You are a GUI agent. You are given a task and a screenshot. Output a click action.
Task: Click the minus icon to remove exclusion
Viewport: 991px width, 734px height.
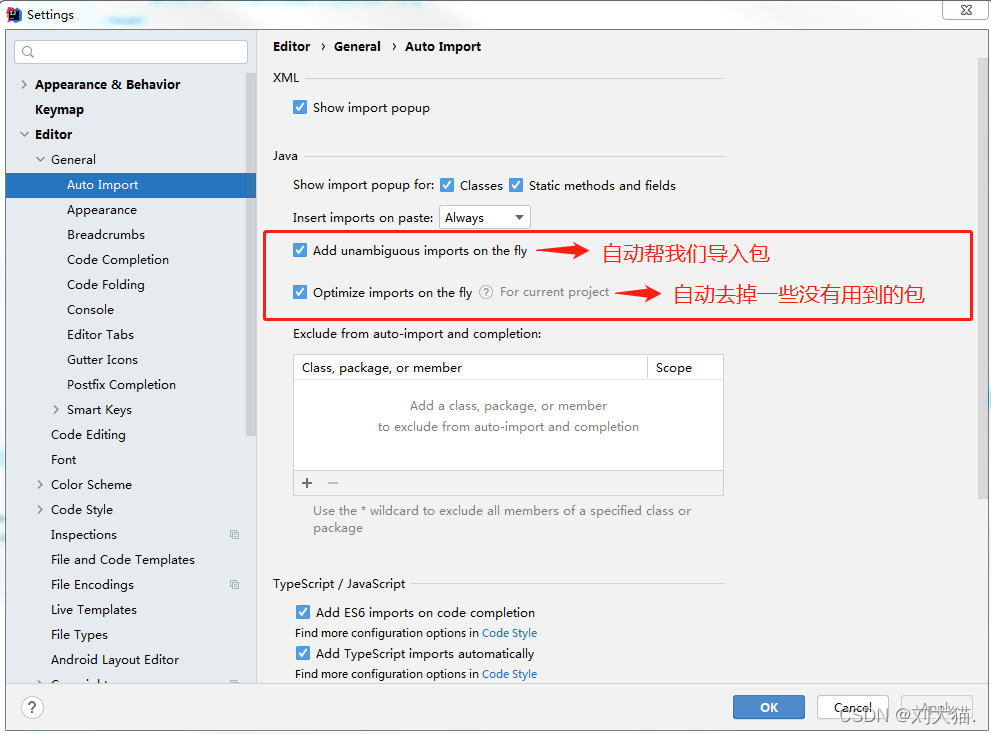333,483
